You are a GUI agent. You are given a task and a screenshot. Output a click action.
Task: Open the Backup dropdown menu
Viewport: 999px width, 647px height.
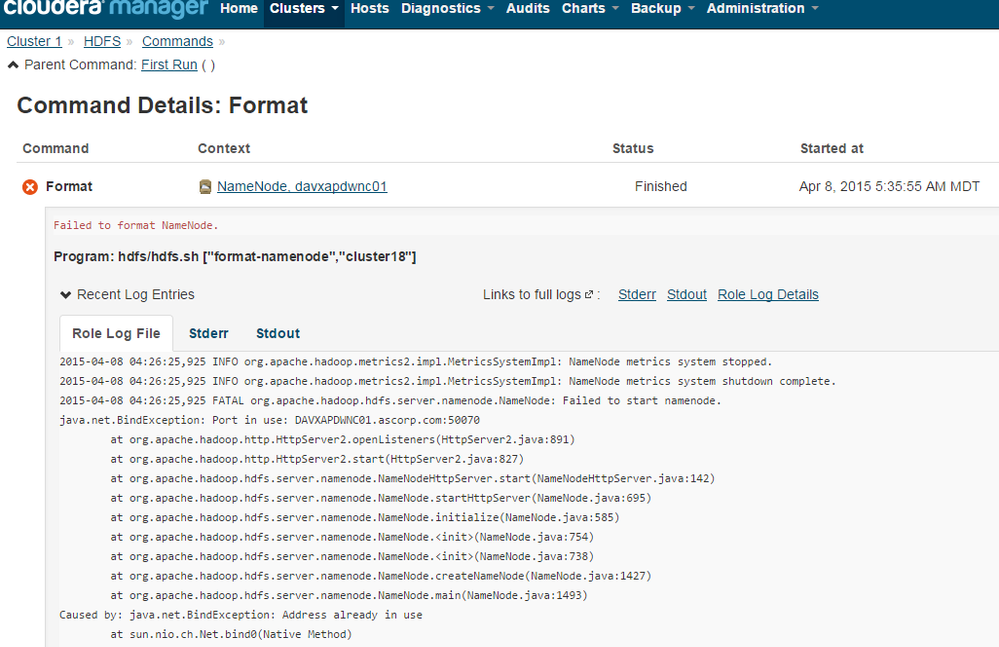tap(662, 9)
